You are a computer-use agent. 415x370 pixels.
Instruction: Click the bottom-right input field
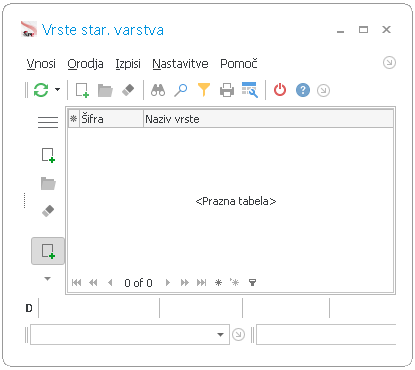(326, 334)
